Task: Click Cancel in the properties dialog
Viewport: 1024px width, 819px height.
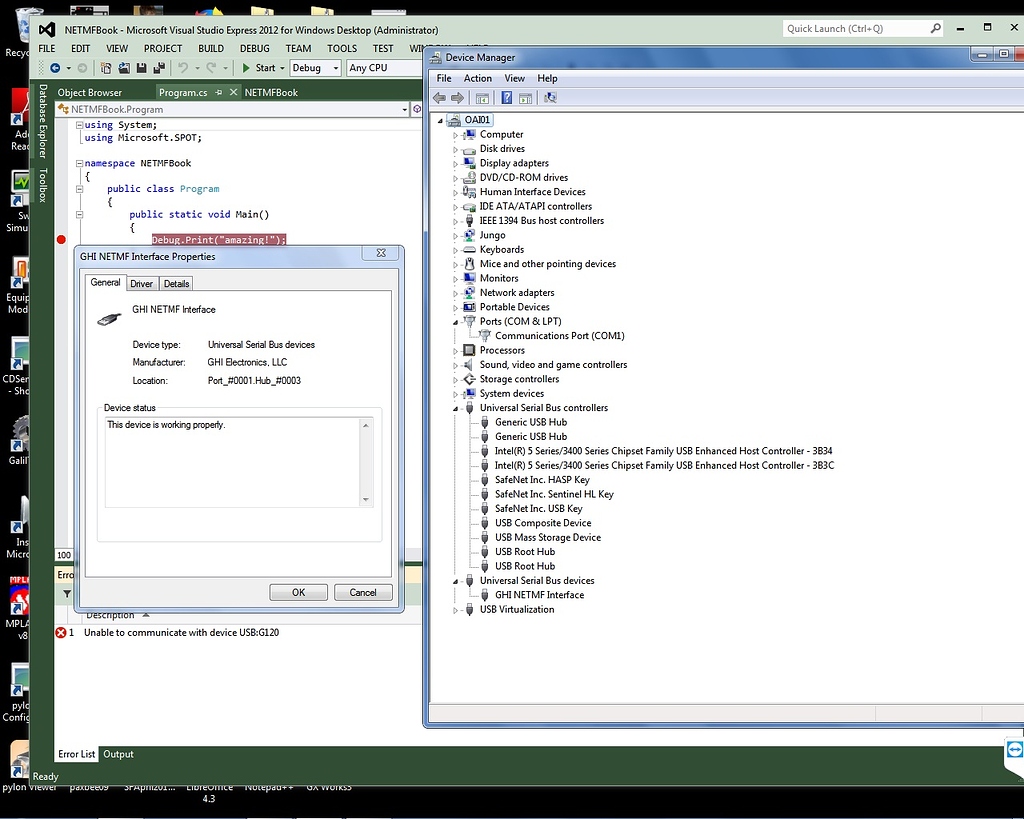Action: pos(363,592)
